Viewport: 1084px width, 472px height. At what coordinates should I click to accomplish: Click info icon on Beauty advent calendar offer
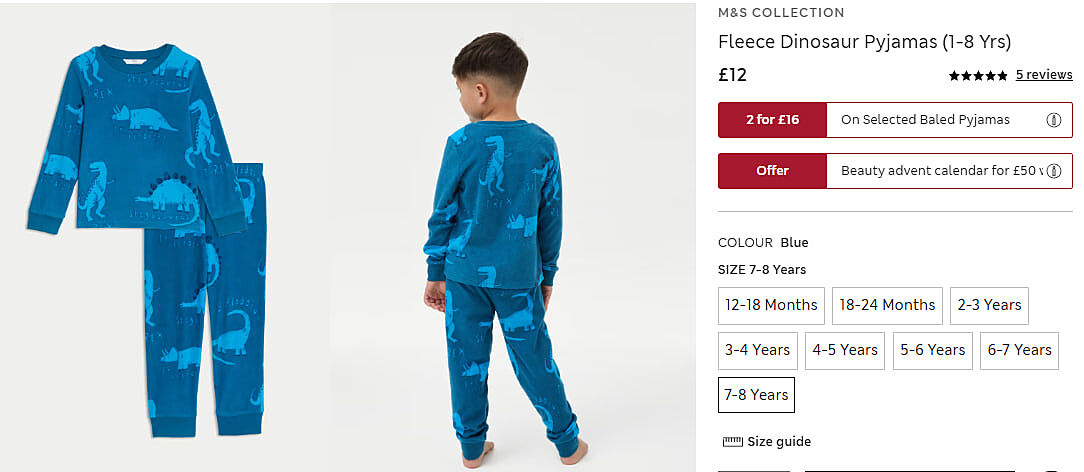pyautogui.click(x=1053, y=171)
